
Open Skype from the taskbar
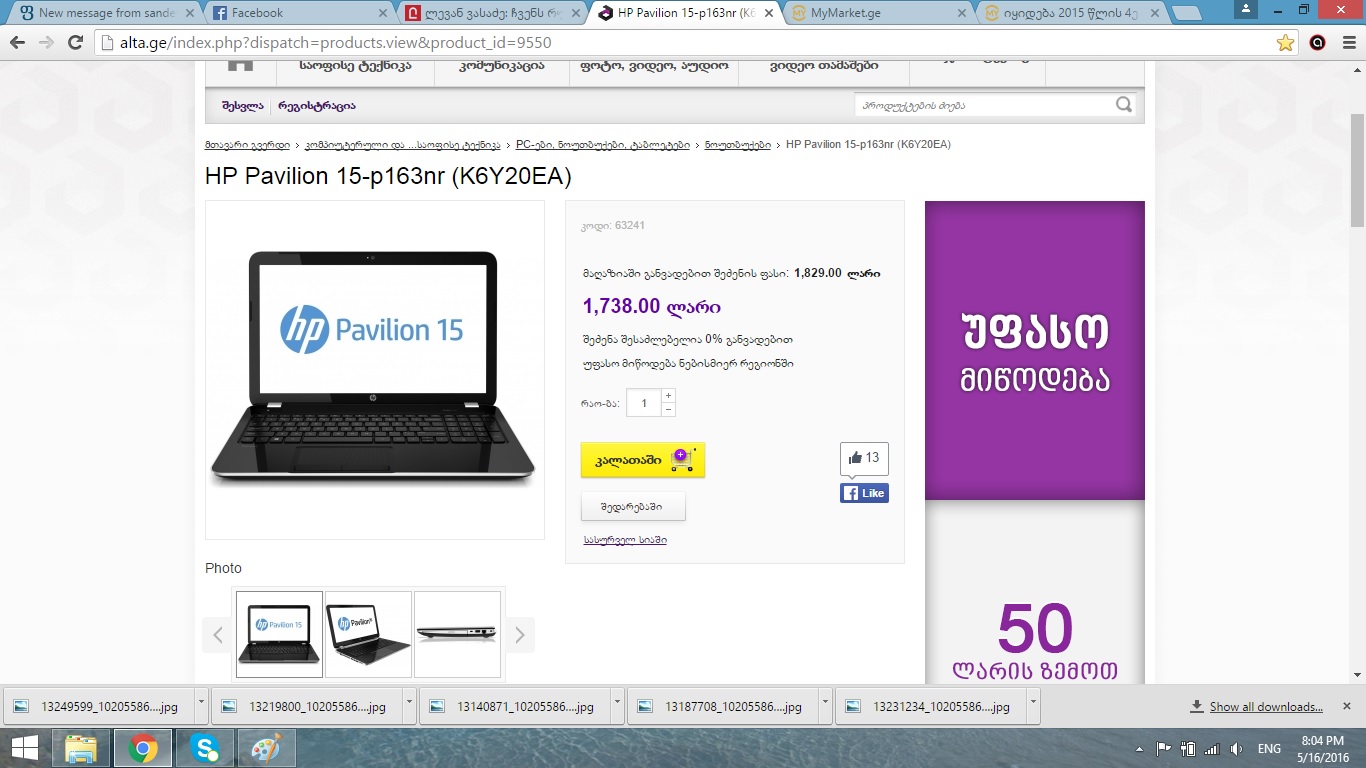pos(205,748)
